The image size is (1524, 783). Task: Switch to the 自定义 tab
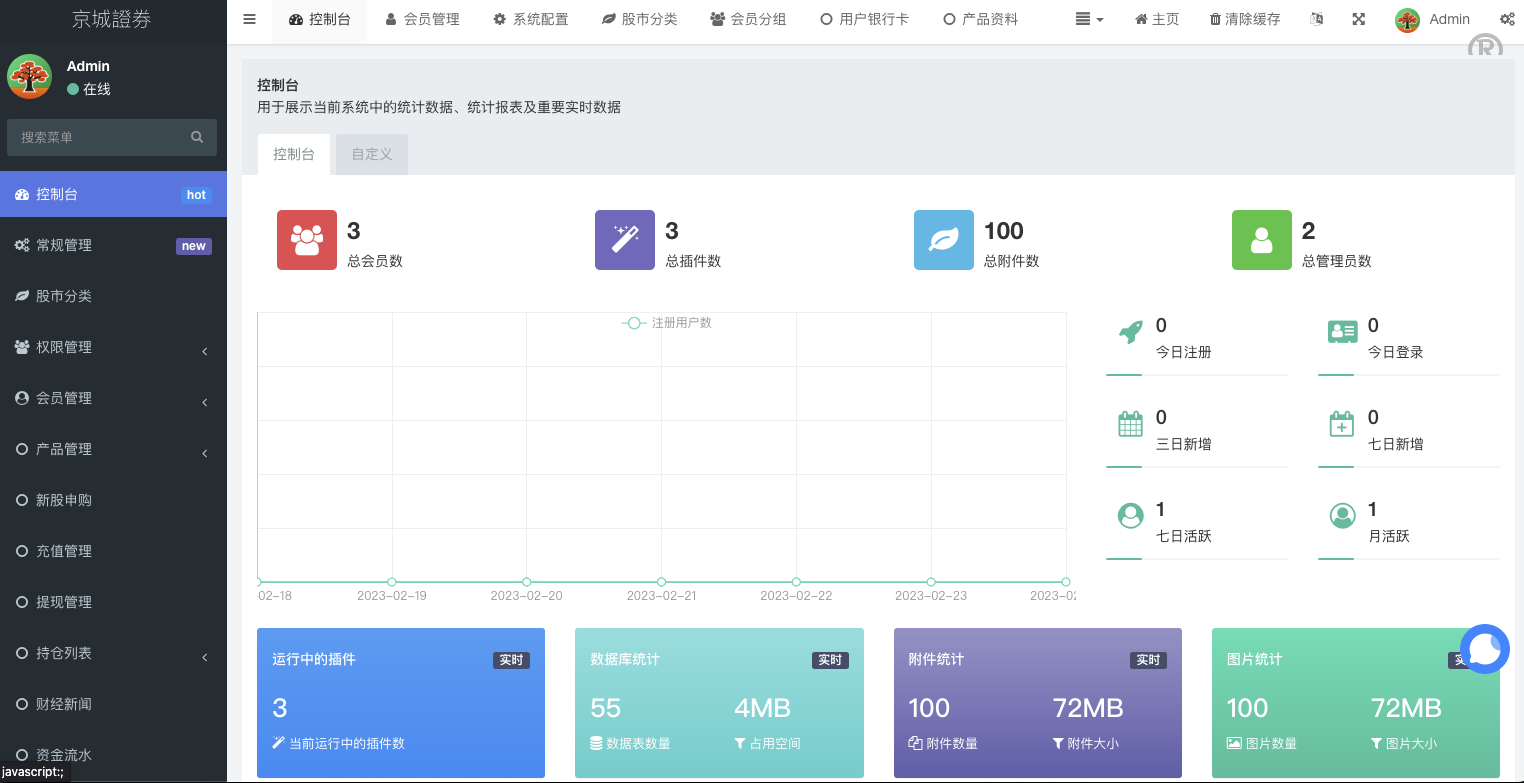371,154
